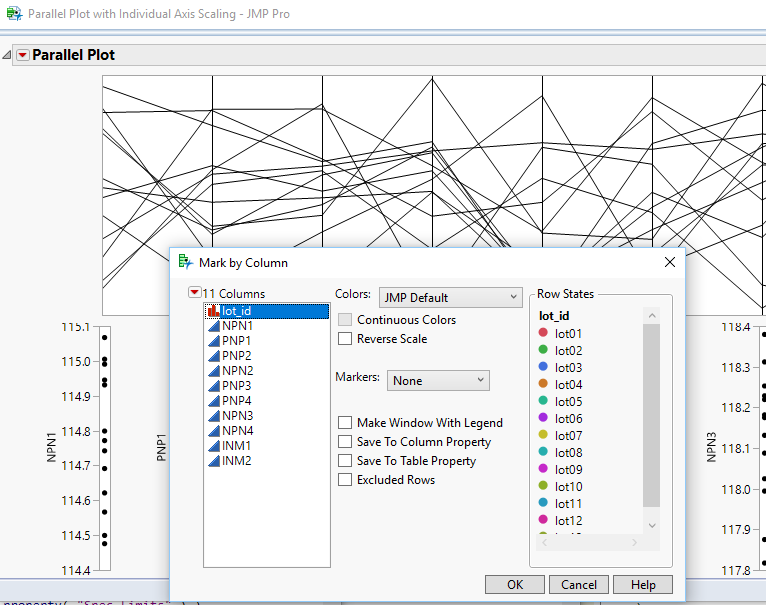Click the Row States scroll down arrow
This screenshot has width=766, height=605.
tap(652, 525)
